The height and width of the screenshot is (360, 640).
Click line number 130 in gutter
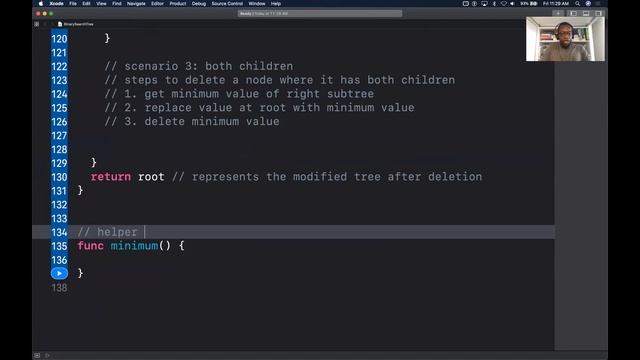coord(59,177)
